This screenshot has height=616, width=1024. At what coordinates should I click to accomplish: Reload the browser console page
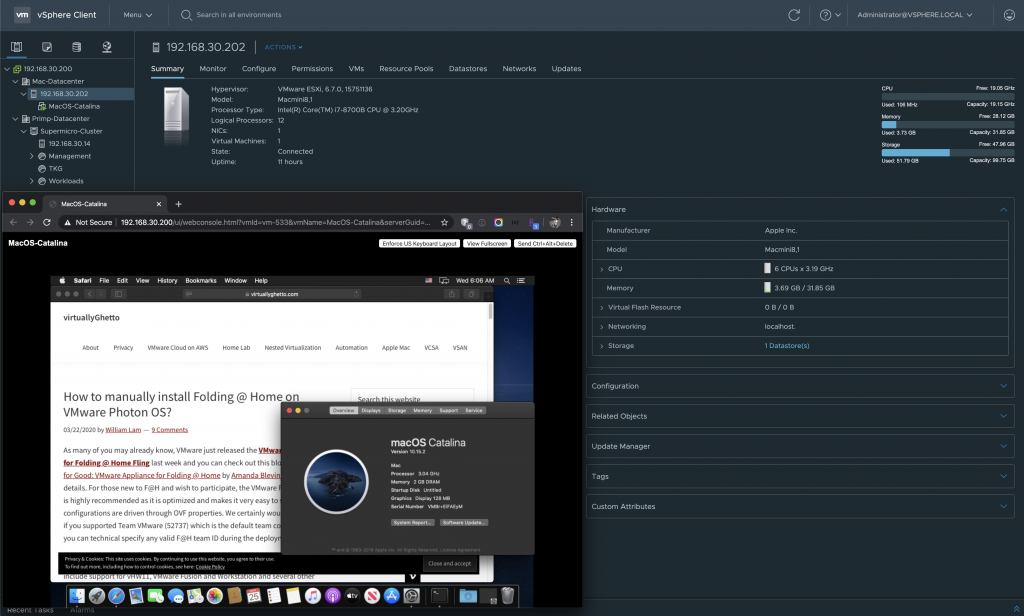click(47, 222)
